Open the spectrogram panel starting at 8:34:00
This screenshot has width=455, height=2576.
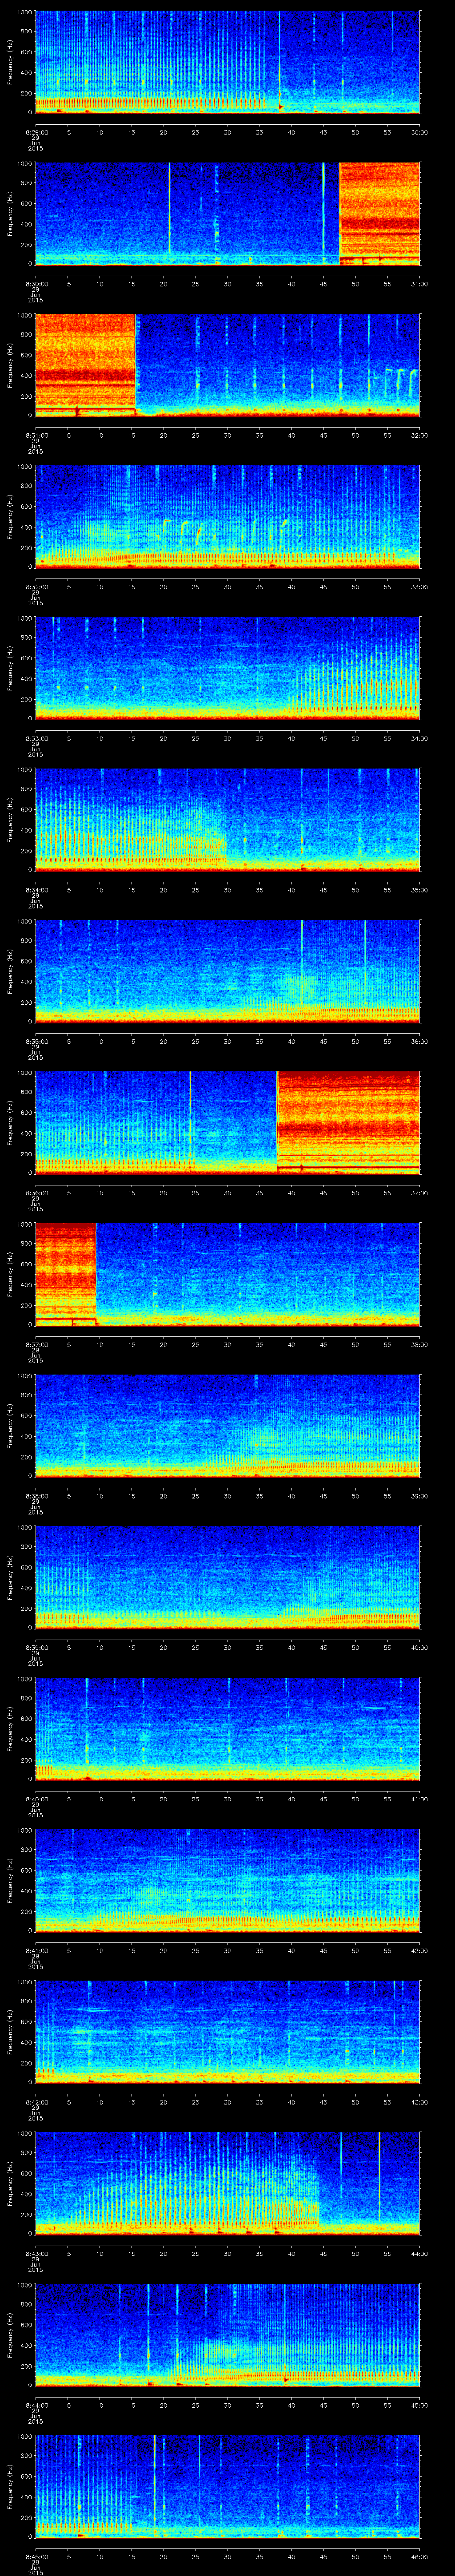pos(227,819)
